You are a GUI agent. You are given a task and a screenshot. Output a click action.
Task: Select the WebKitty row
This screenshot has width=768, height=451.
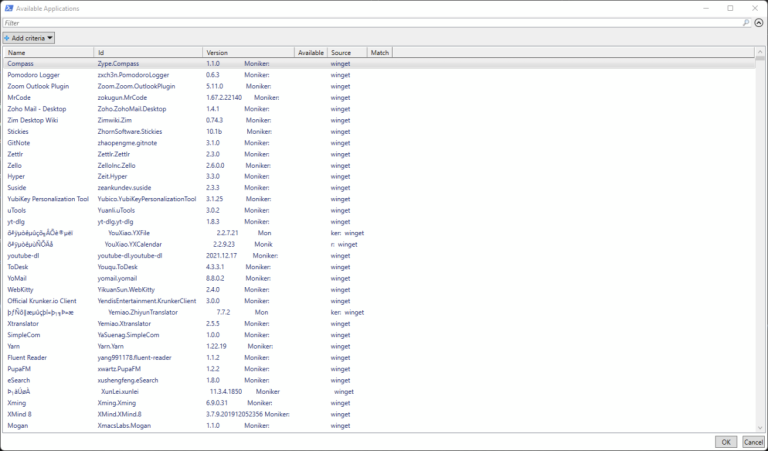(380, 289)
